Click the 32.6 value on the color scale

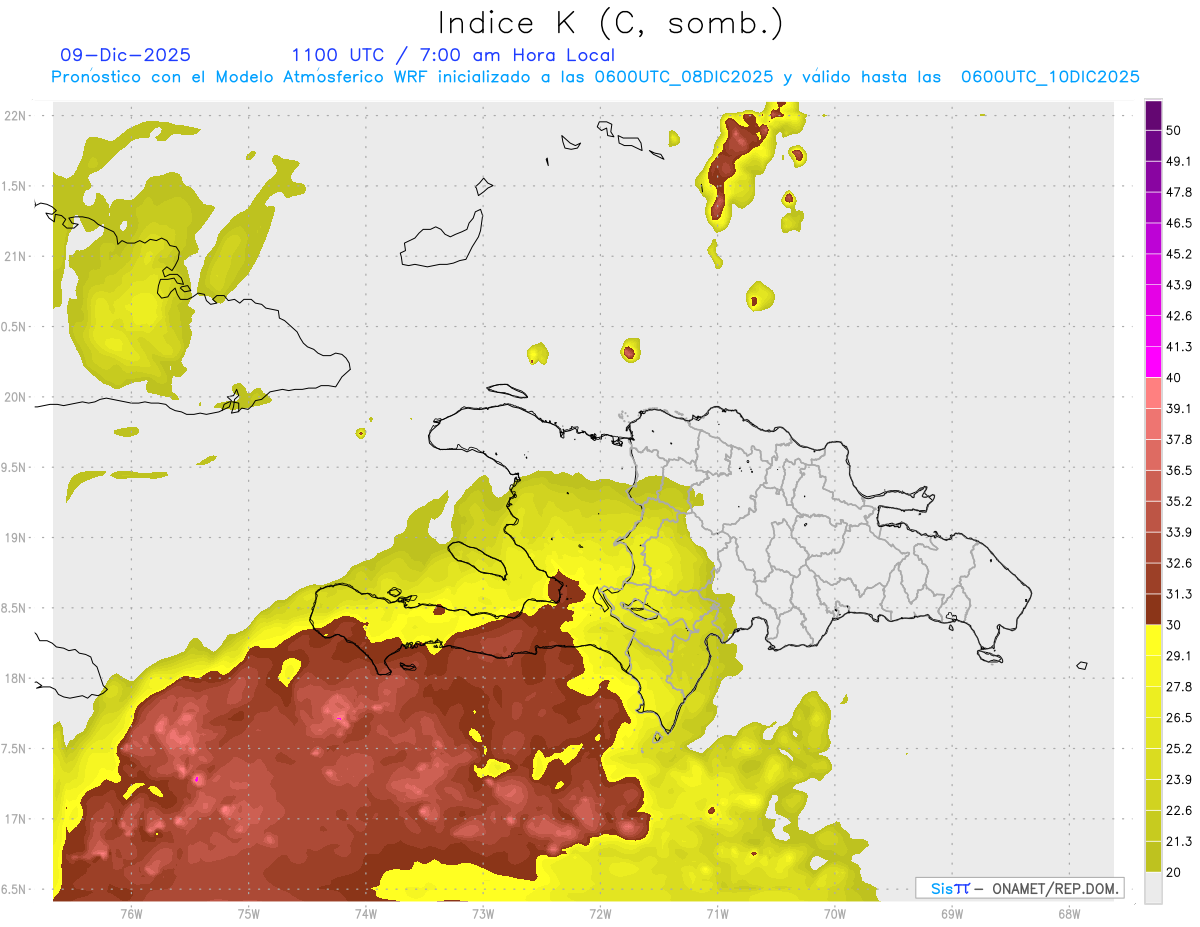pyautogui.click(x=1178, y=563)
